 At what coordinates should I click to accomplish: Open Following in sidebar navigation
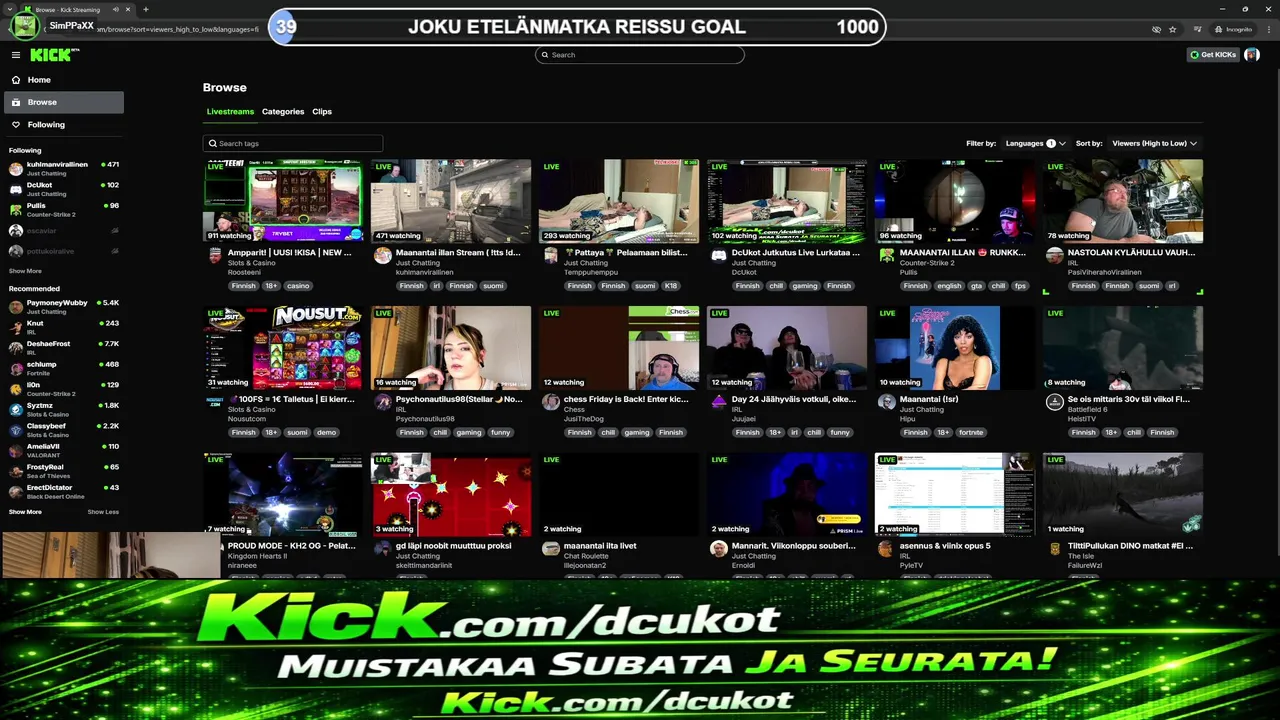pos(64,125)
